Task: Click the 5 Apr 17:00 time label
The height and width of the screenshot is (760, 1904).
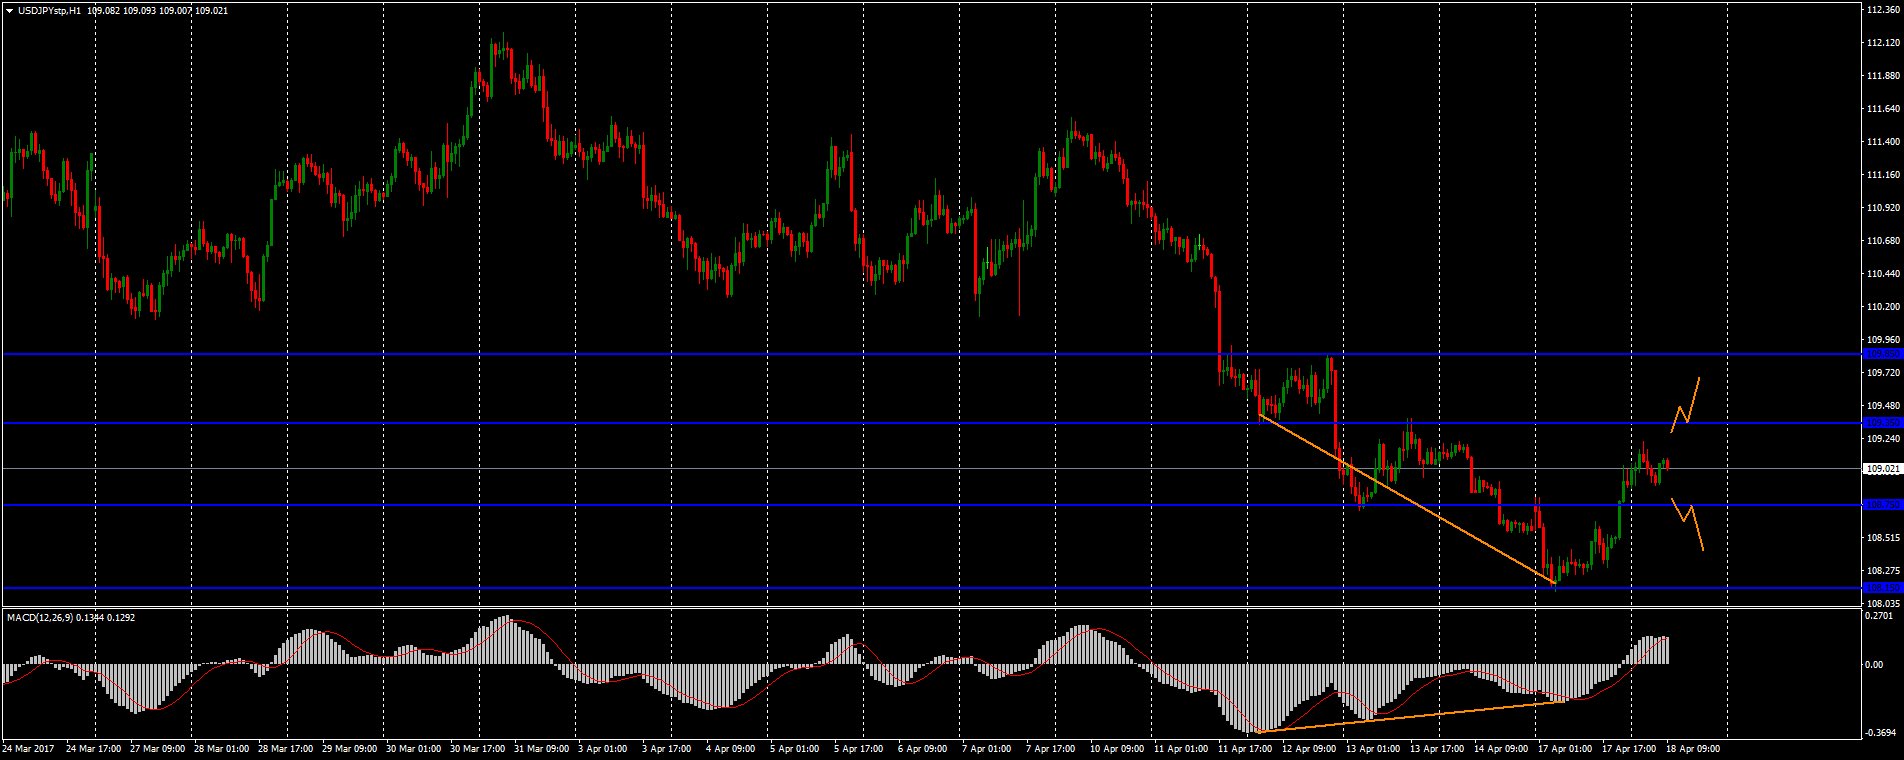Action: pyautogui.click(x=859, y=748)
